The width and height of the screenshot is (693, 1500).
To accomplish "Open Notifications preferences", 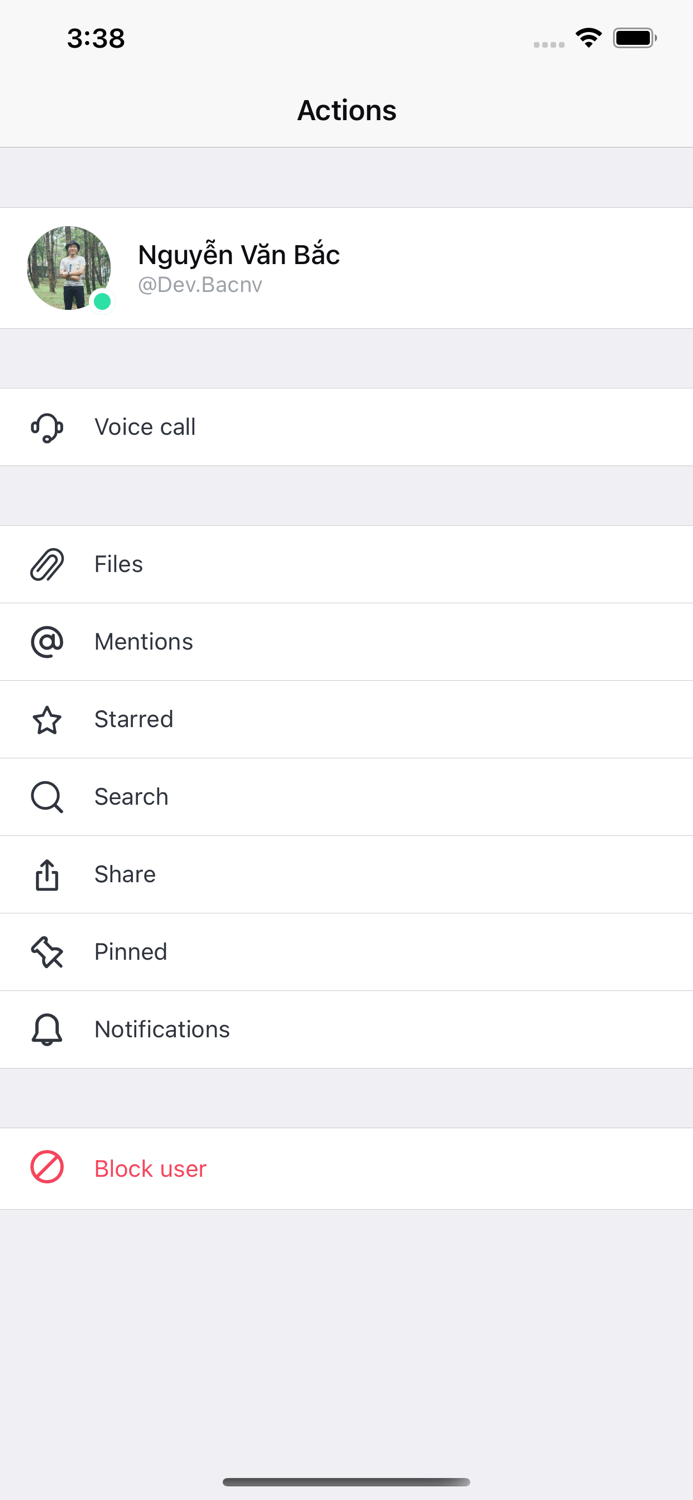I will click(x=162, y=1029).
